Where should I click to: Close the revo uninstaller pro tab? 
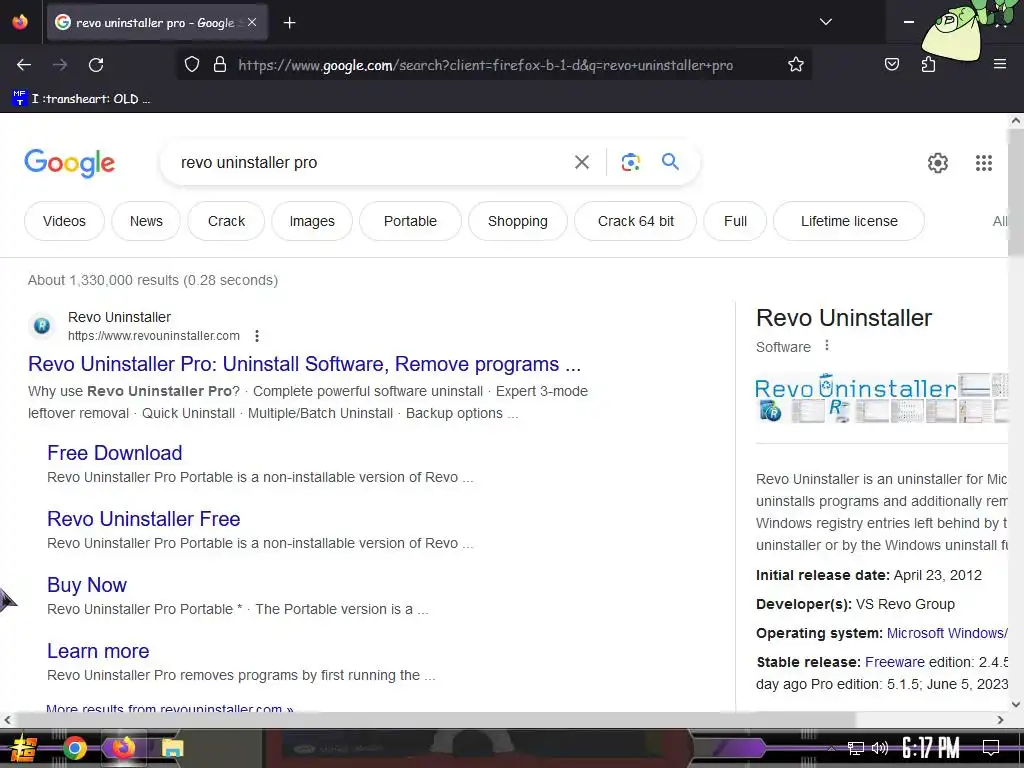(x=252, y=22)
